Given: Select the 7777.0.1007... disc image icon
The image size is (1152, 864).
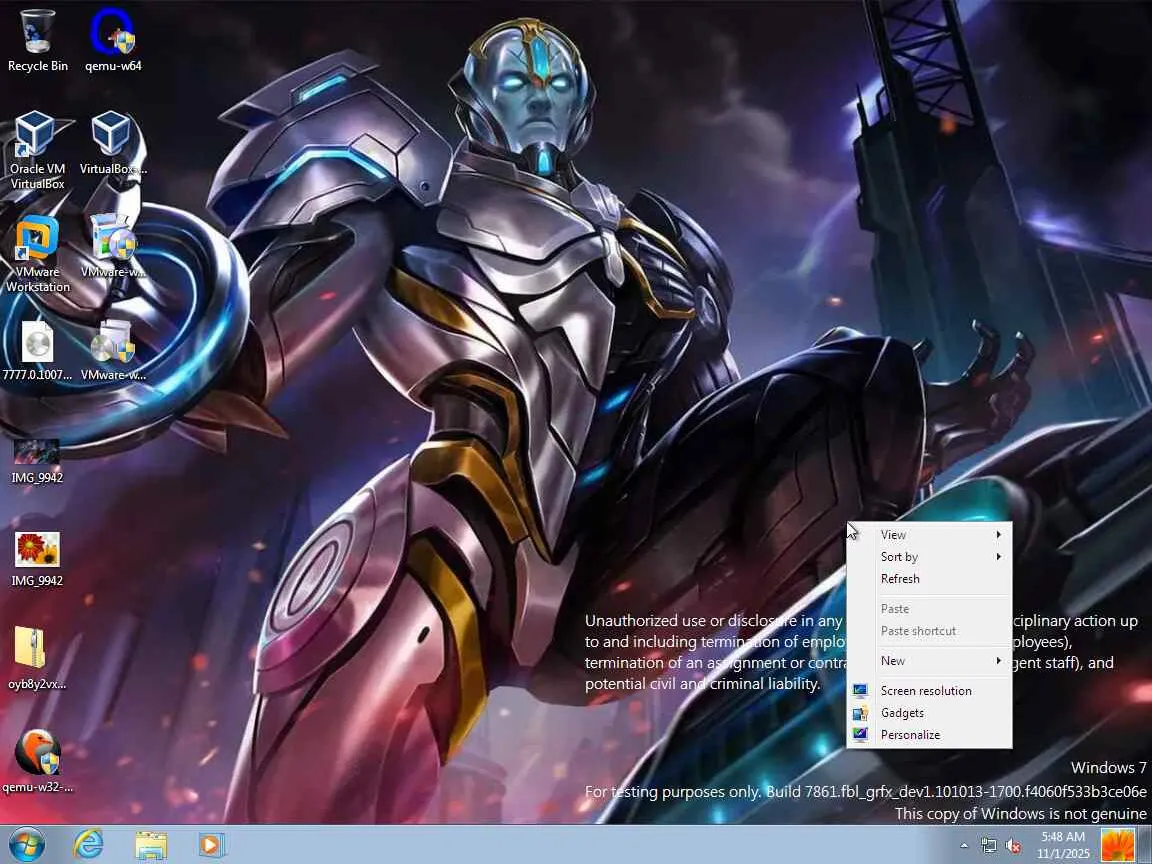Looking at the screenshot, I should pos(37,350).
